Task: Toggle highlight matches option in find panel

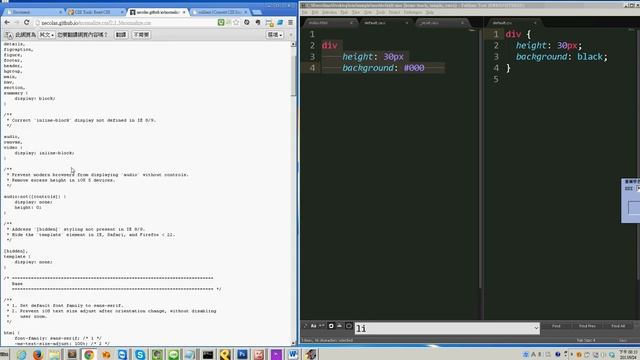Action: [349, 326]
